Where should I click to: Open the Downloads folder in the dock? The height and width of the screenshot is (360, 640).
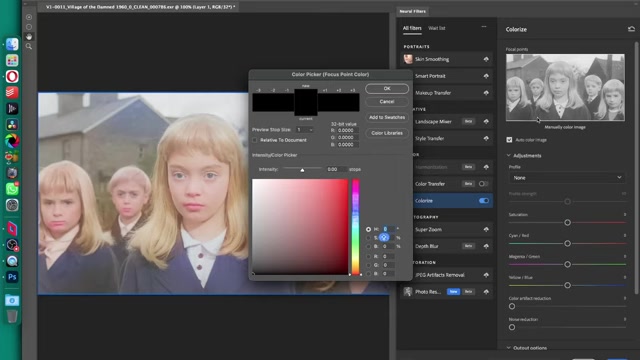coord(12,300)
